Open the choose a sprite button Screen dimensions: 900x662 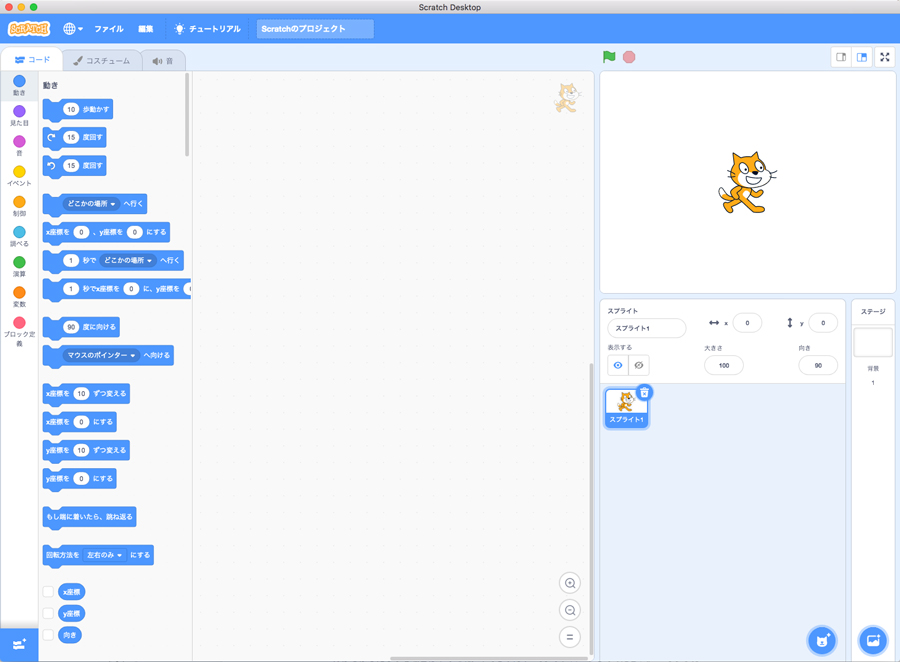pos(822,640)
